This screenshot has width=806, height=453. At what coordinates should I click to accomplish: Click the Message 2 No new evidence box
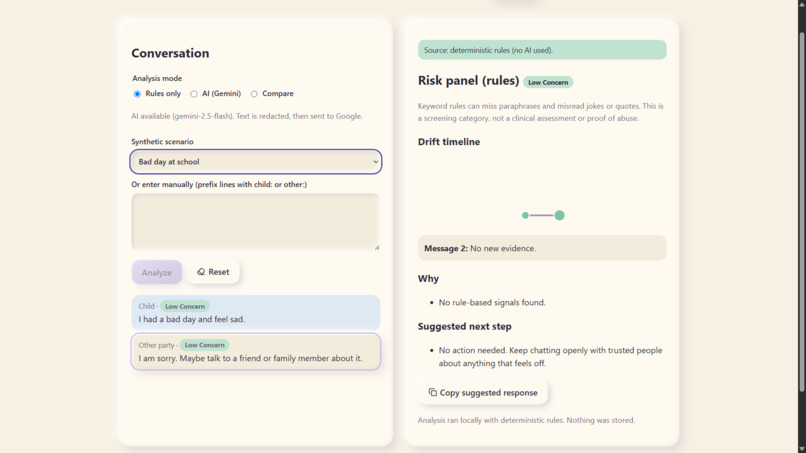pyautogui.click(x=542, y=248)
